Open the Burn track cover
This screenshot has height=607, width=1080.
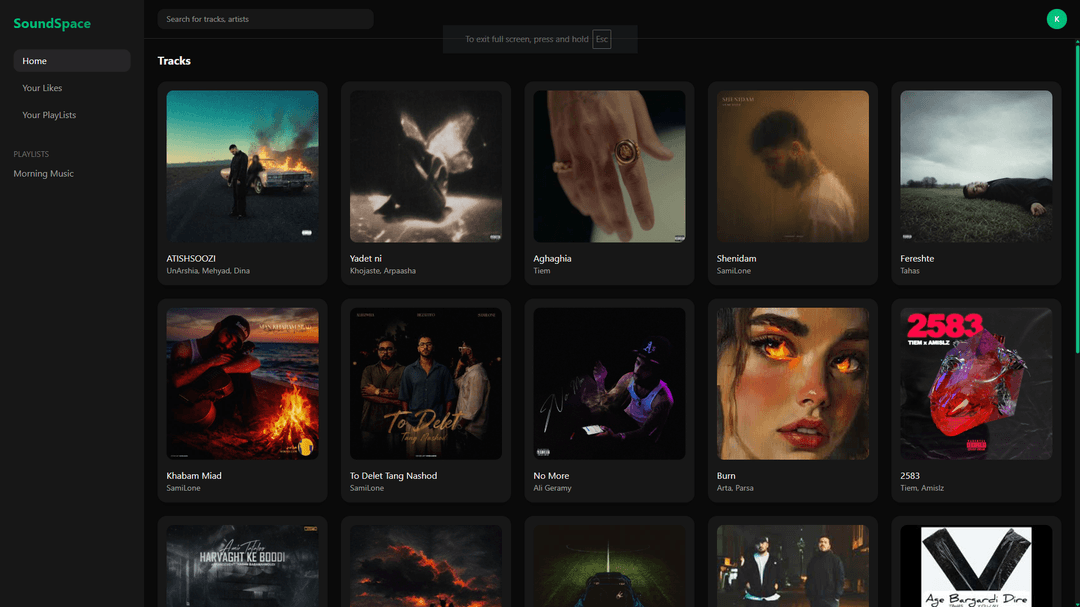[x=793, y=384]
